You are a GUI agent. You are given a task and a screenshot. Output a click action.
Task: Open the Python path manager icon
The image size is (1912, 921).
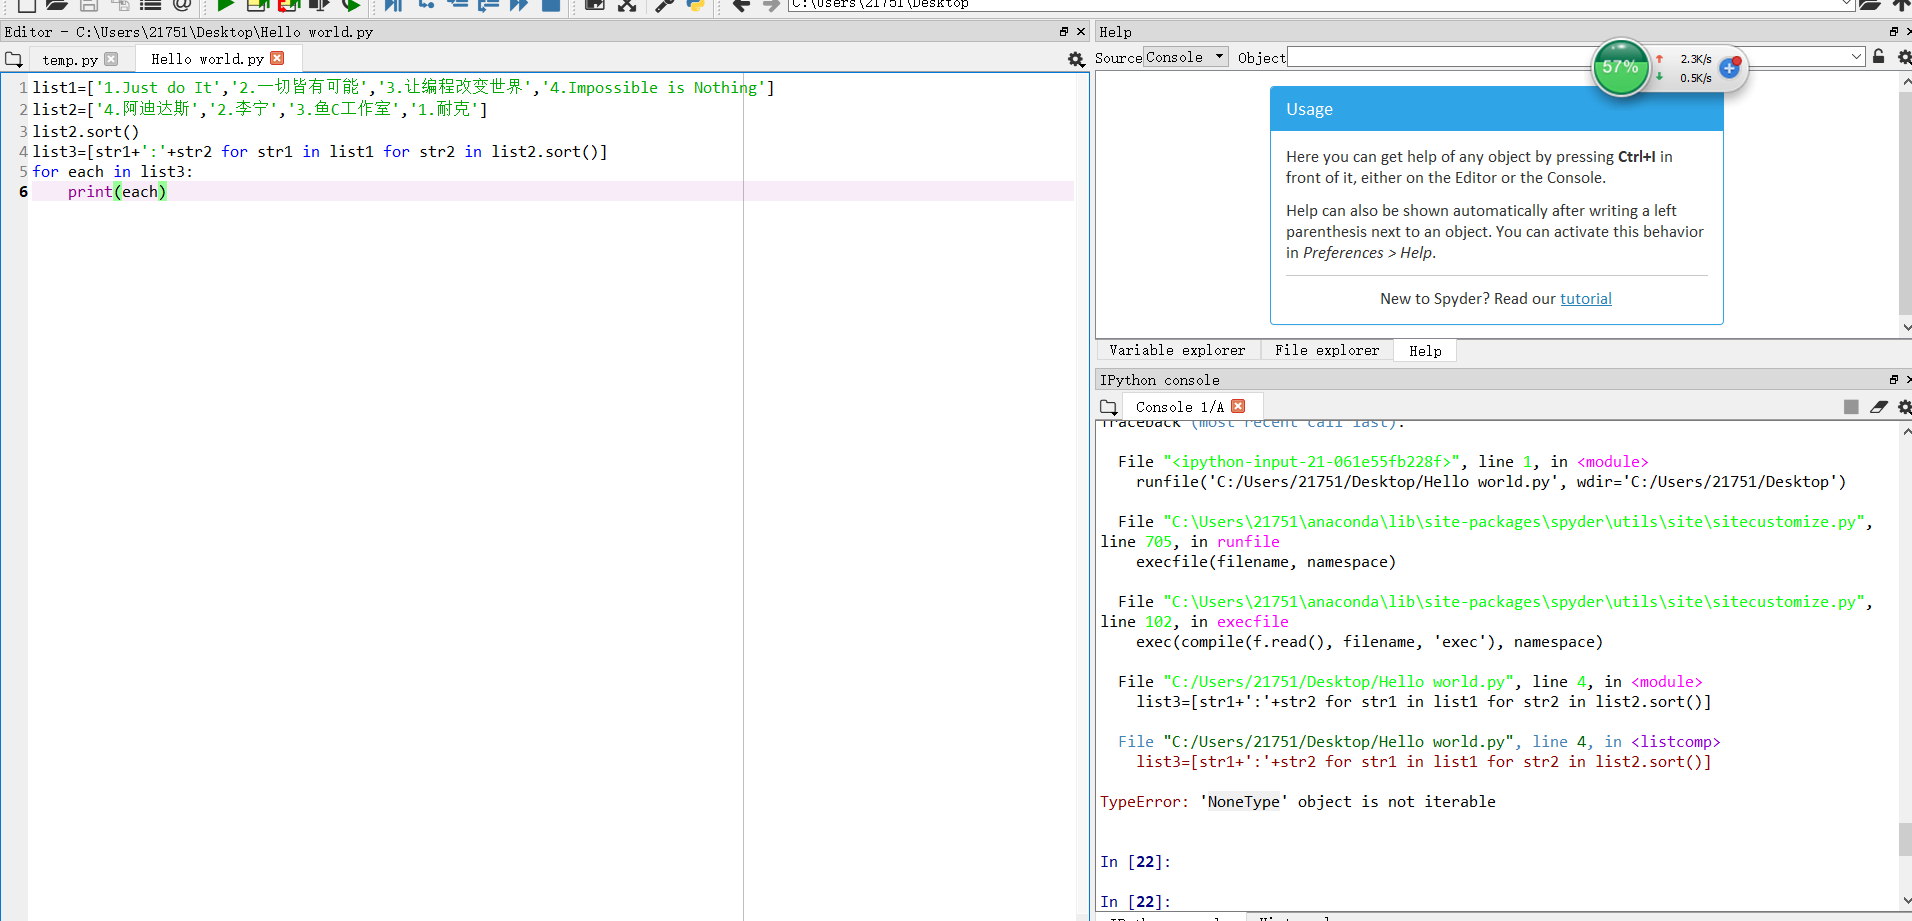click(x=695, y=5)
